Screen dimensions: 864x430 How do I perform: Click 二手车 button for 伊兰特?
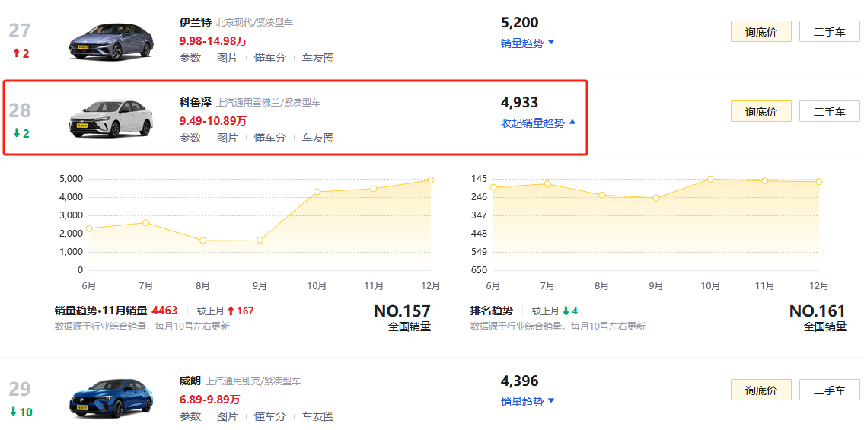click(x=829, y=31)
